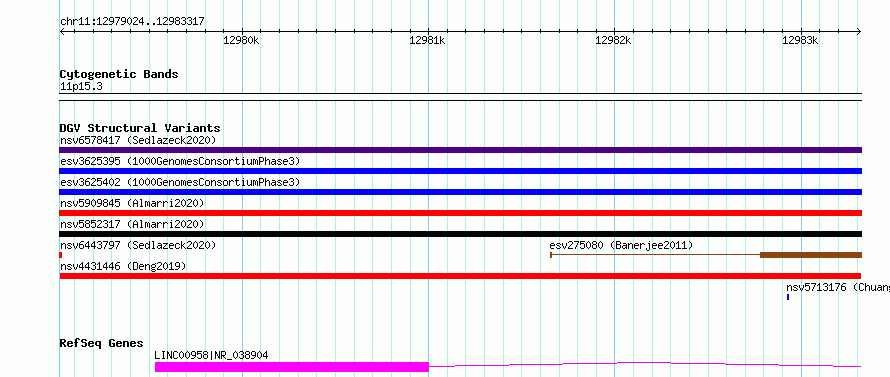Open the nsv4431446 (Deng2019) label
Viewport: 890px width, 377px height.
click(123, 266)
